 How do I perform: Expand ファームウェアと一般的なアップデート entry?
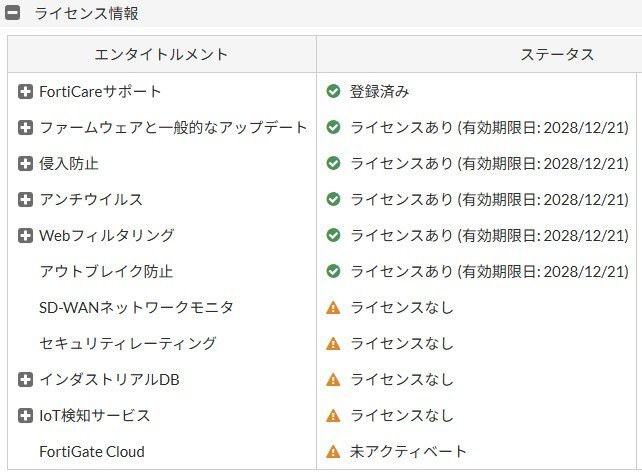(x=26, y=128)
